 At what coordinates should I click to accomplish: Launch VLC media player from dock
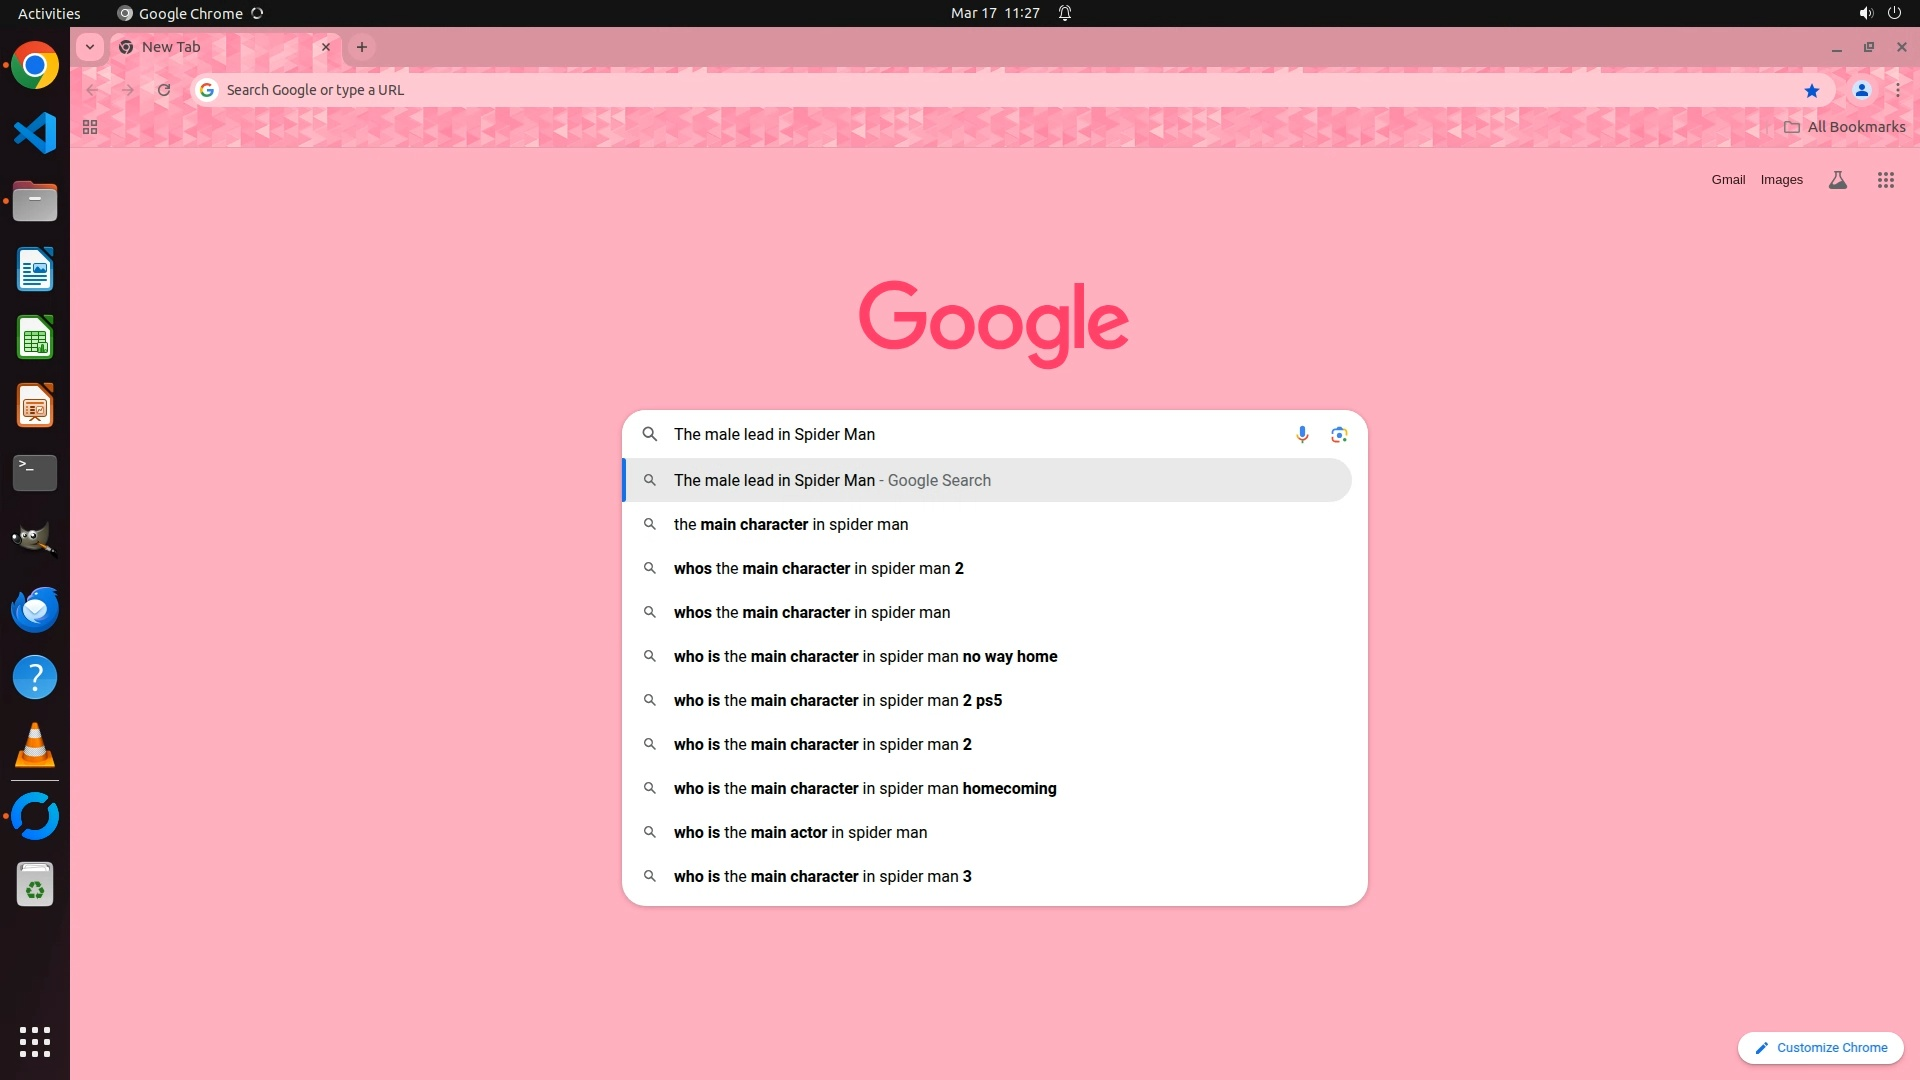coord(35,746)
